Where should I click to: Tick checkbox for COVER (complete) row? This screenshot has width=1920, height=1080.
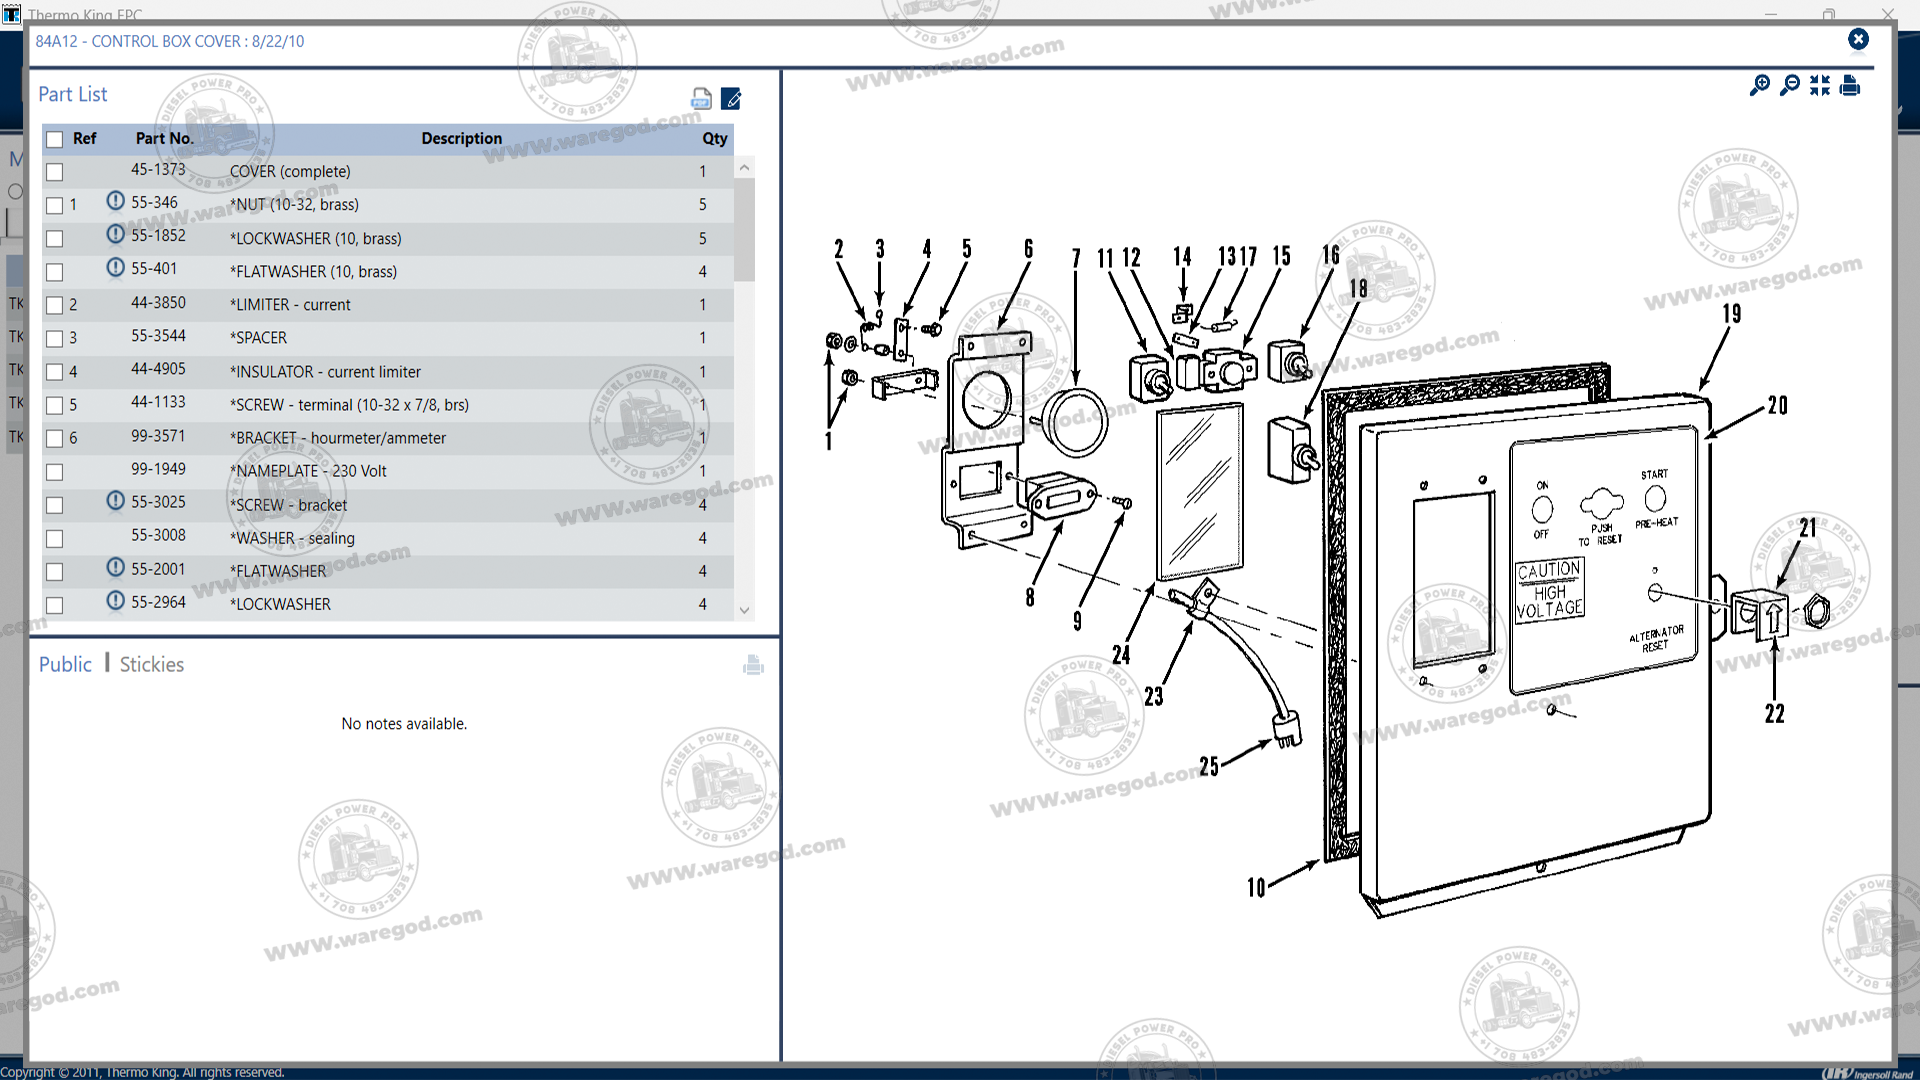(x=55, y=173)
